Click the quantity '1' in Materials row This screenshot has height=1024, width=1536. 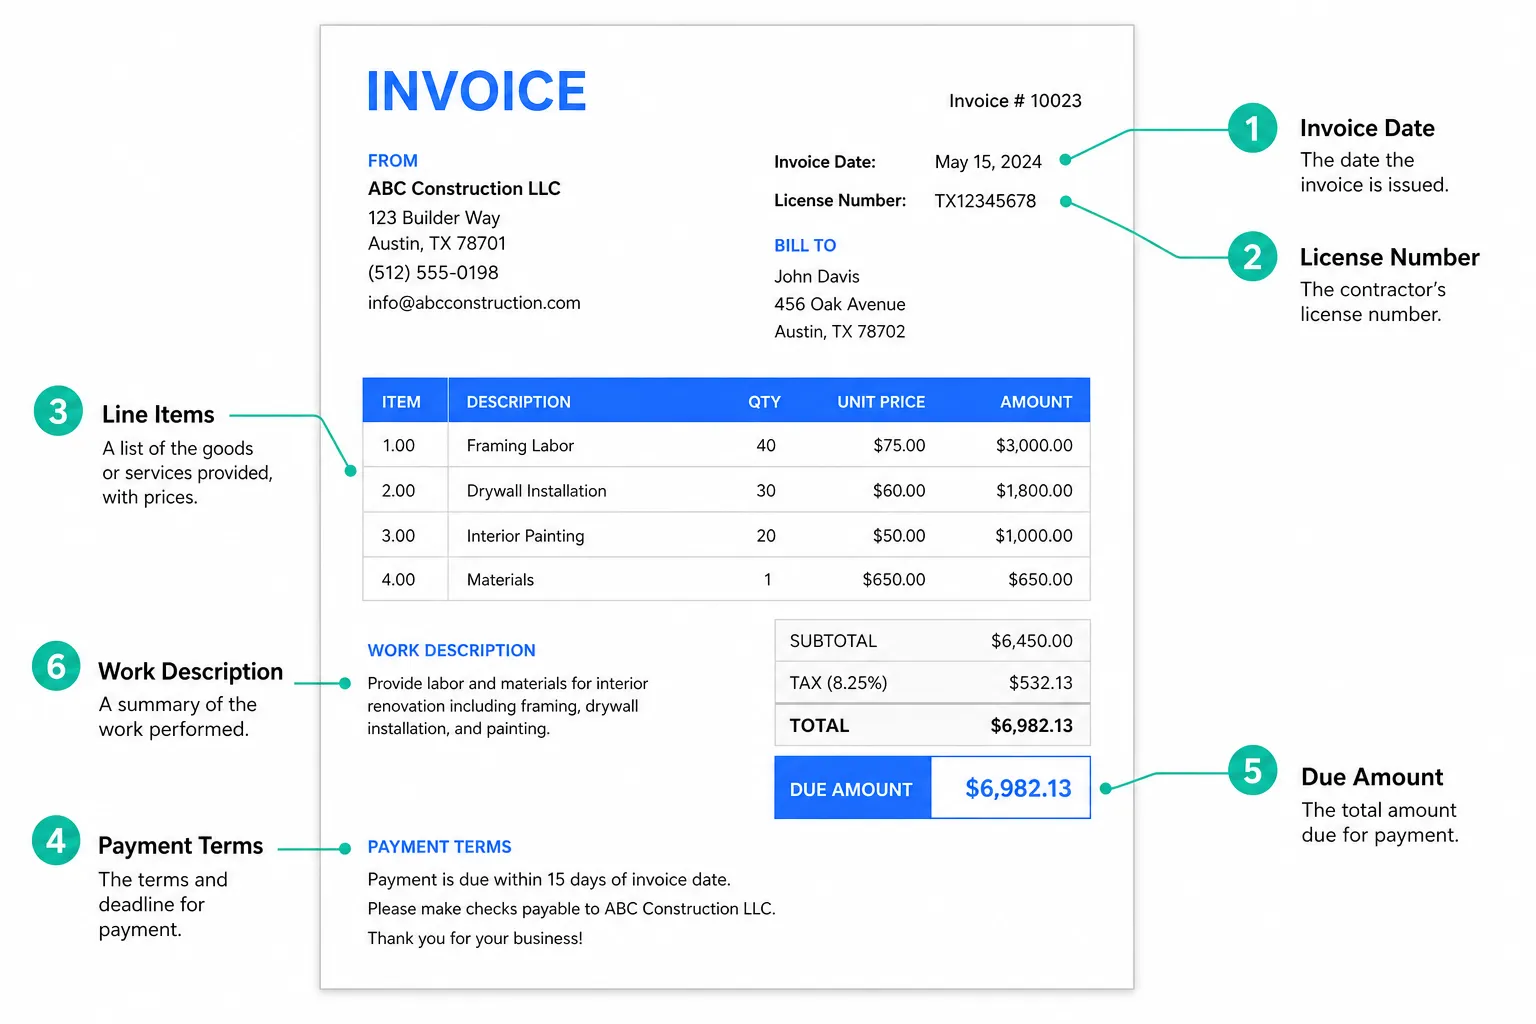click(x=767, y=580)
